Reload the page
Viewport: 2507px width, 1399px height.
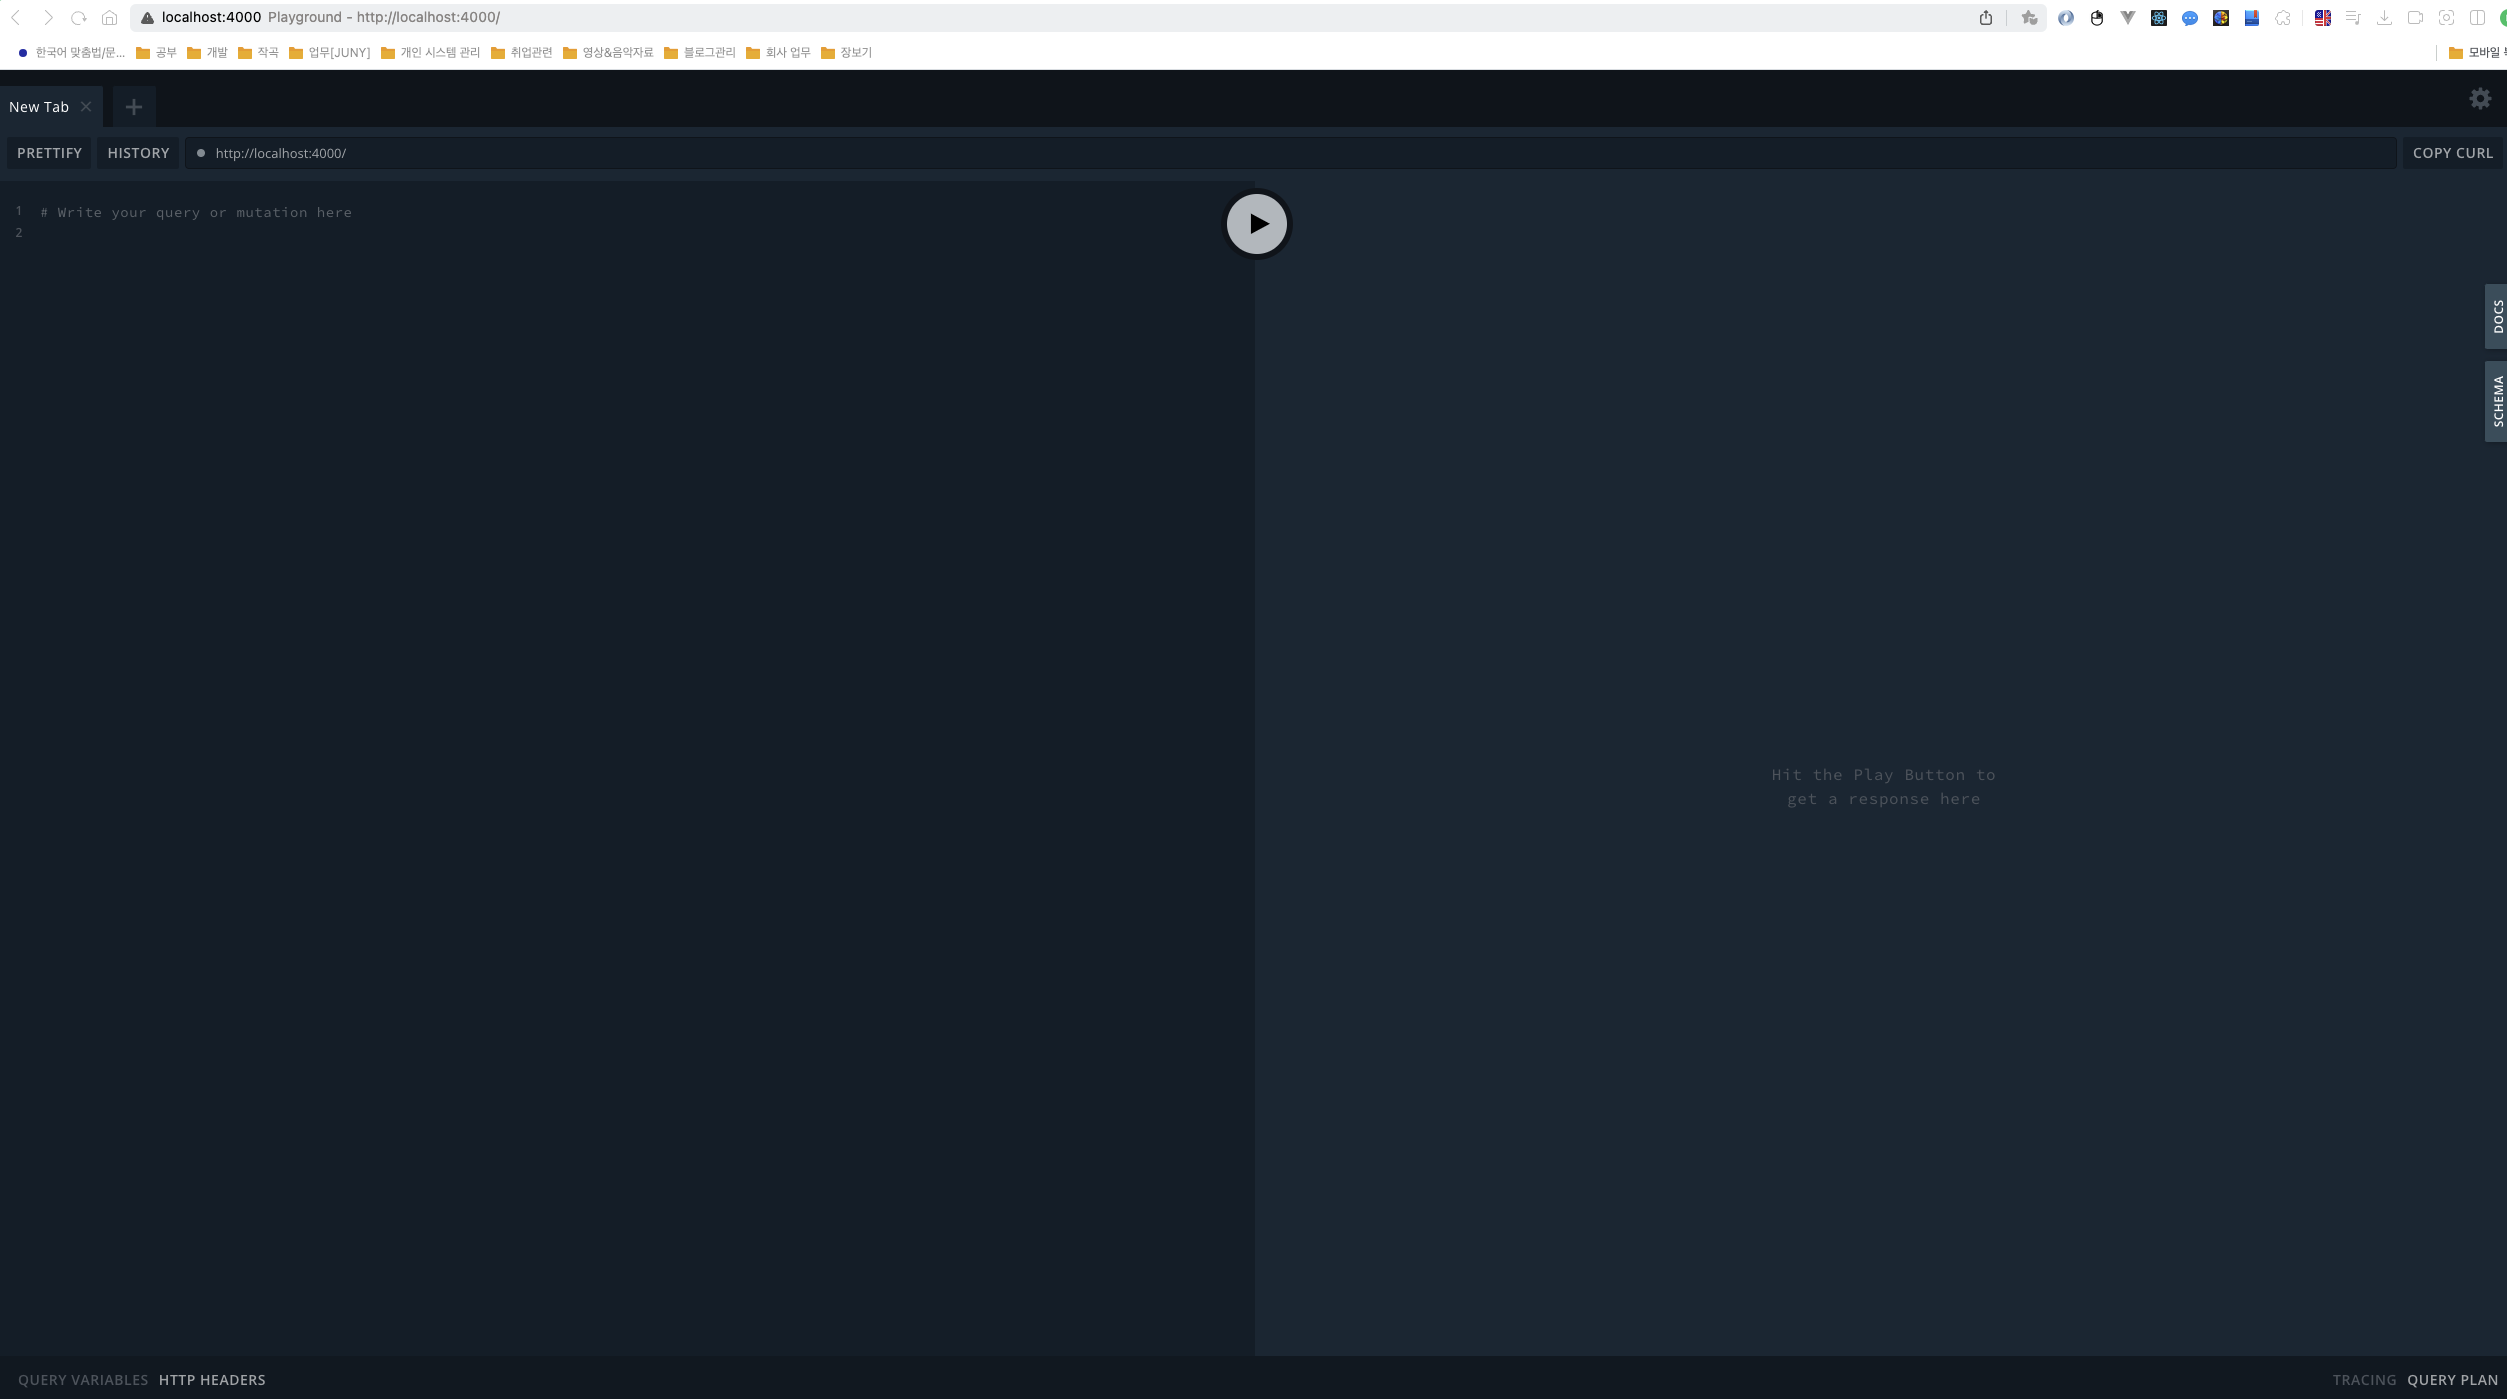point(79,18)
